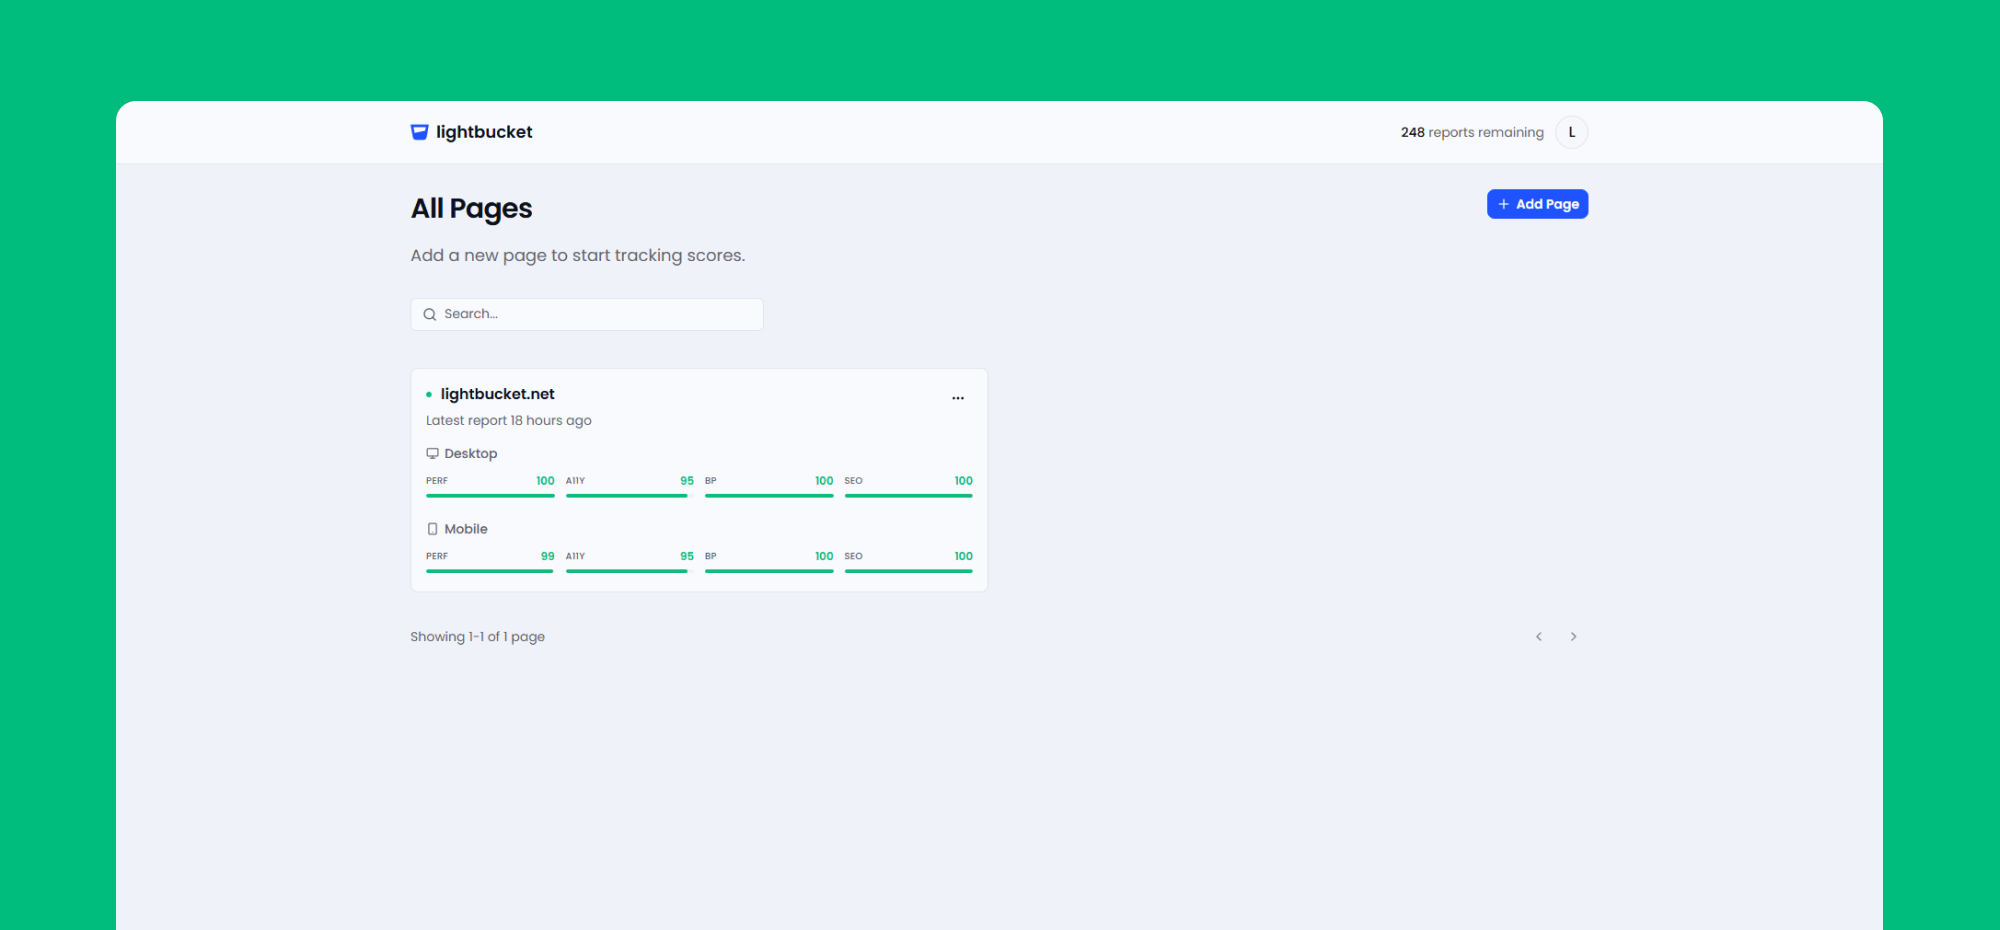This screenshot has height=930, width=2000.
Task: Go to the previous page arrow
Action: pos(1539,637)
